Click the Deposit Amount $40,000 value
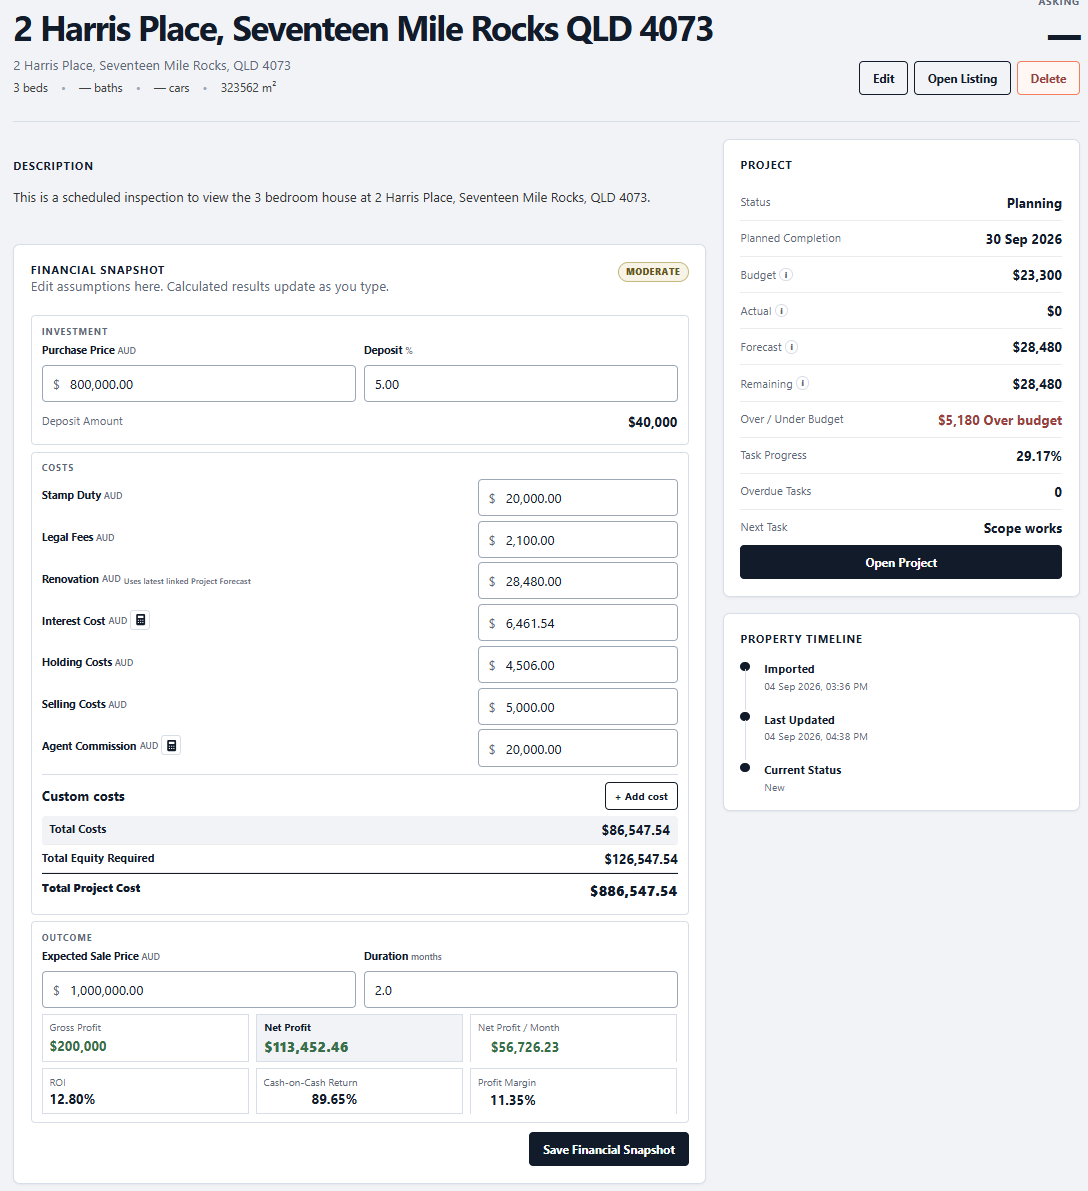 tap(653, 422)
